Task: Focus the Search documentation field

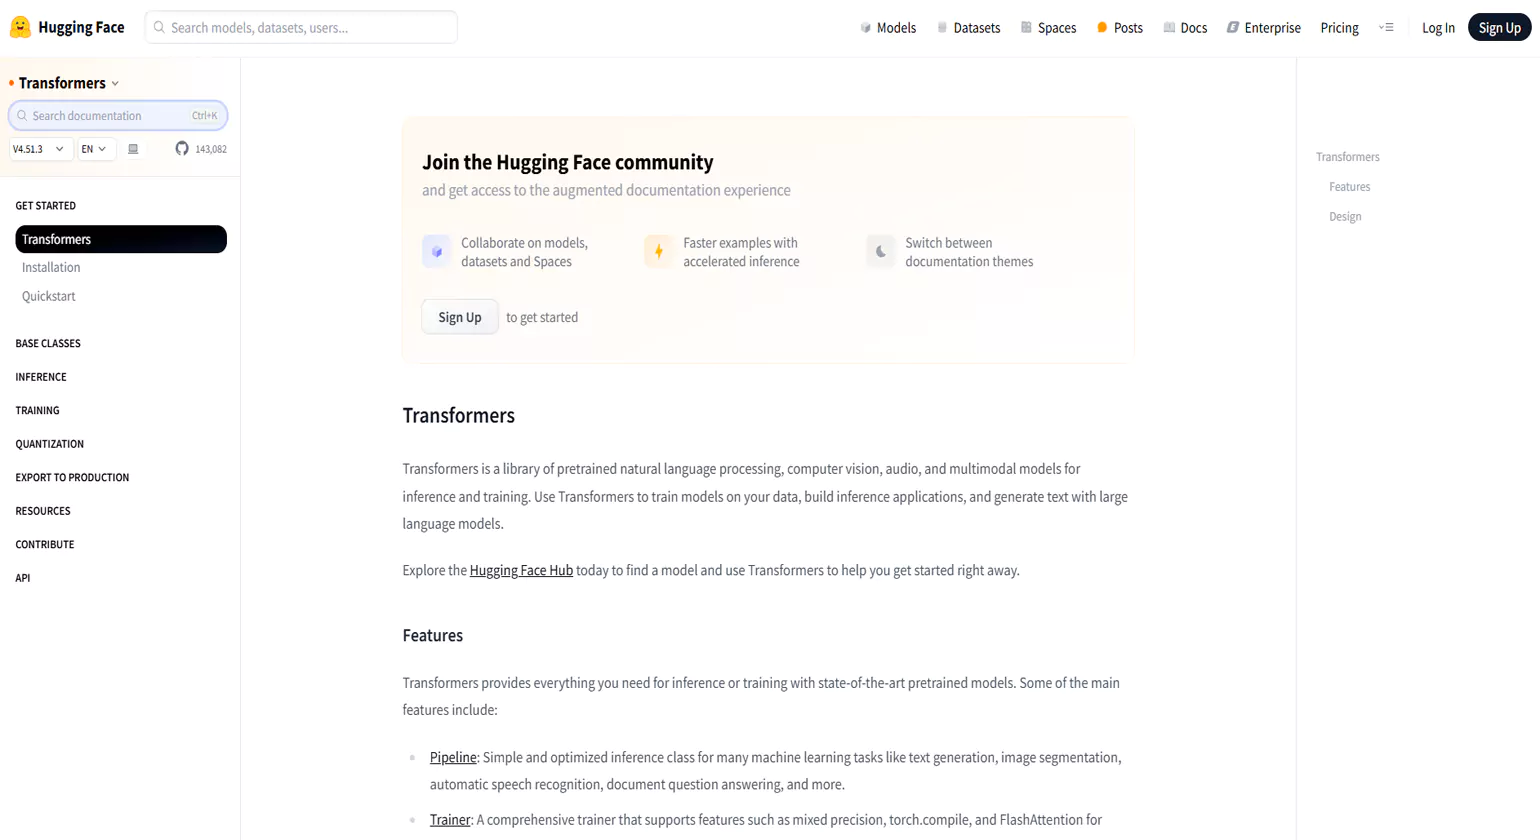Action: [x=110, y=116]
